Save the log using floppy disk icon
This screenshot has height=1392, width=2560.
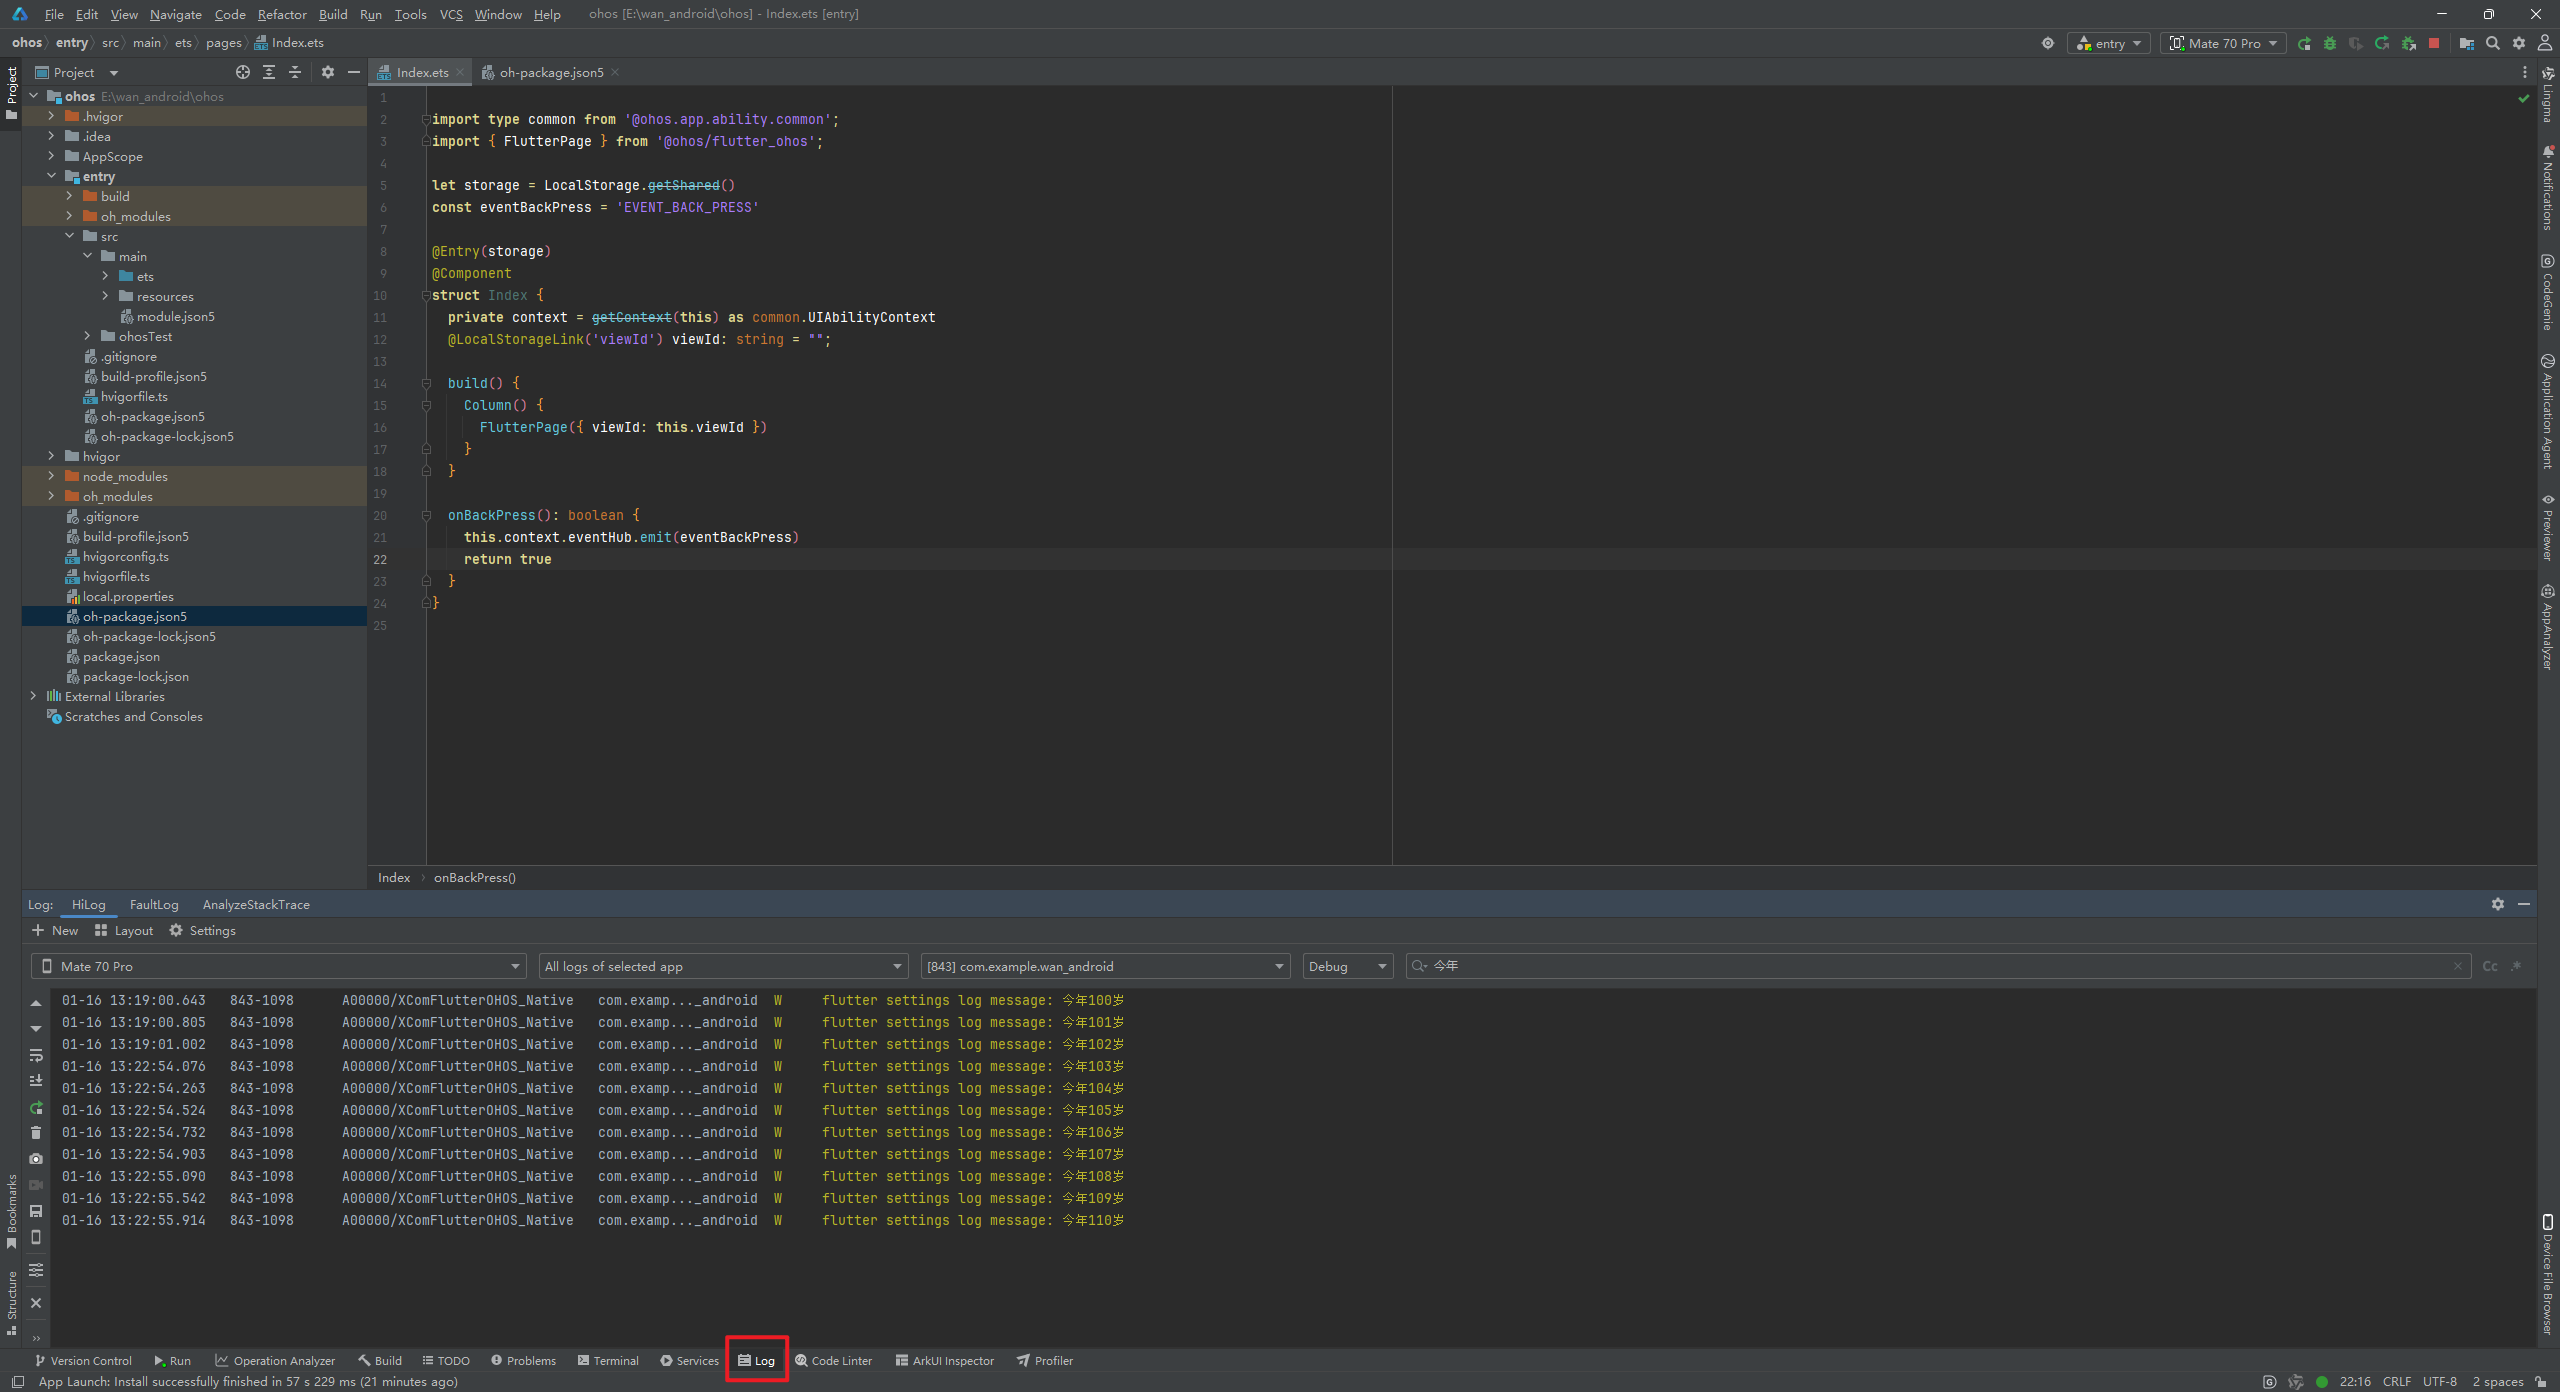tap(36, 1210)
